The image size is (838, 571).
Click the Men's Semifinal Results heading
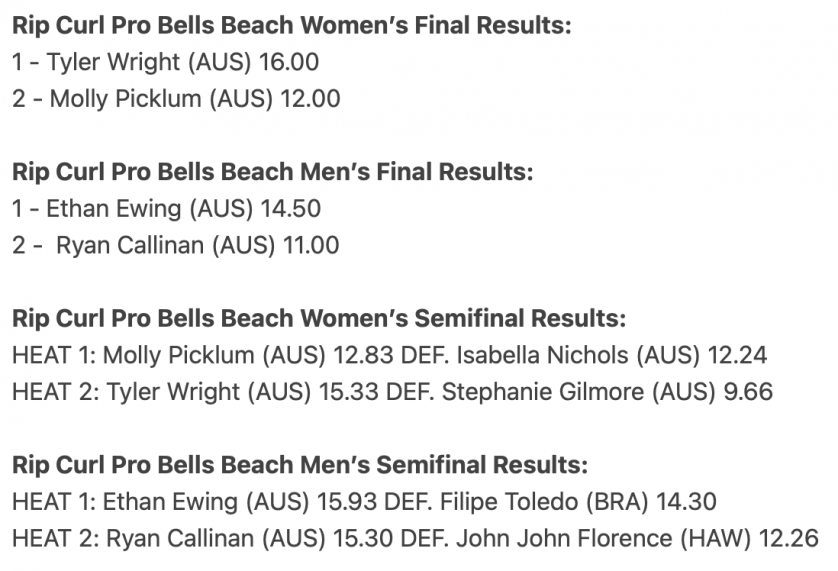(300, 465)
